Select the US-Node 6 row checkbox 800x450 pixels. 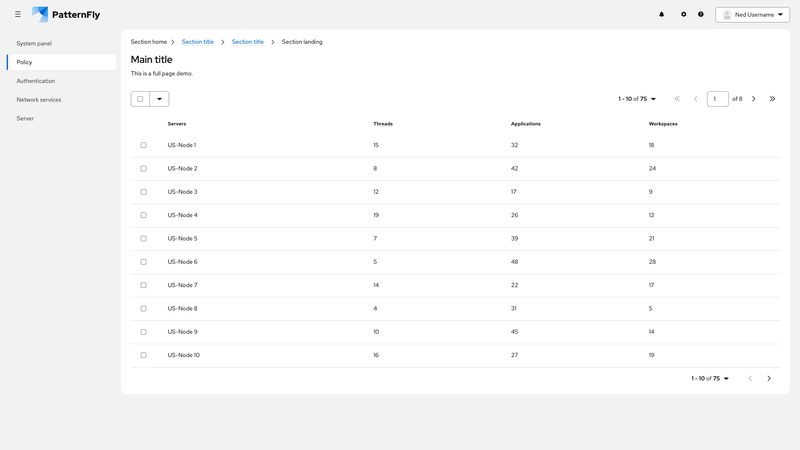click(x=143, y=262)
